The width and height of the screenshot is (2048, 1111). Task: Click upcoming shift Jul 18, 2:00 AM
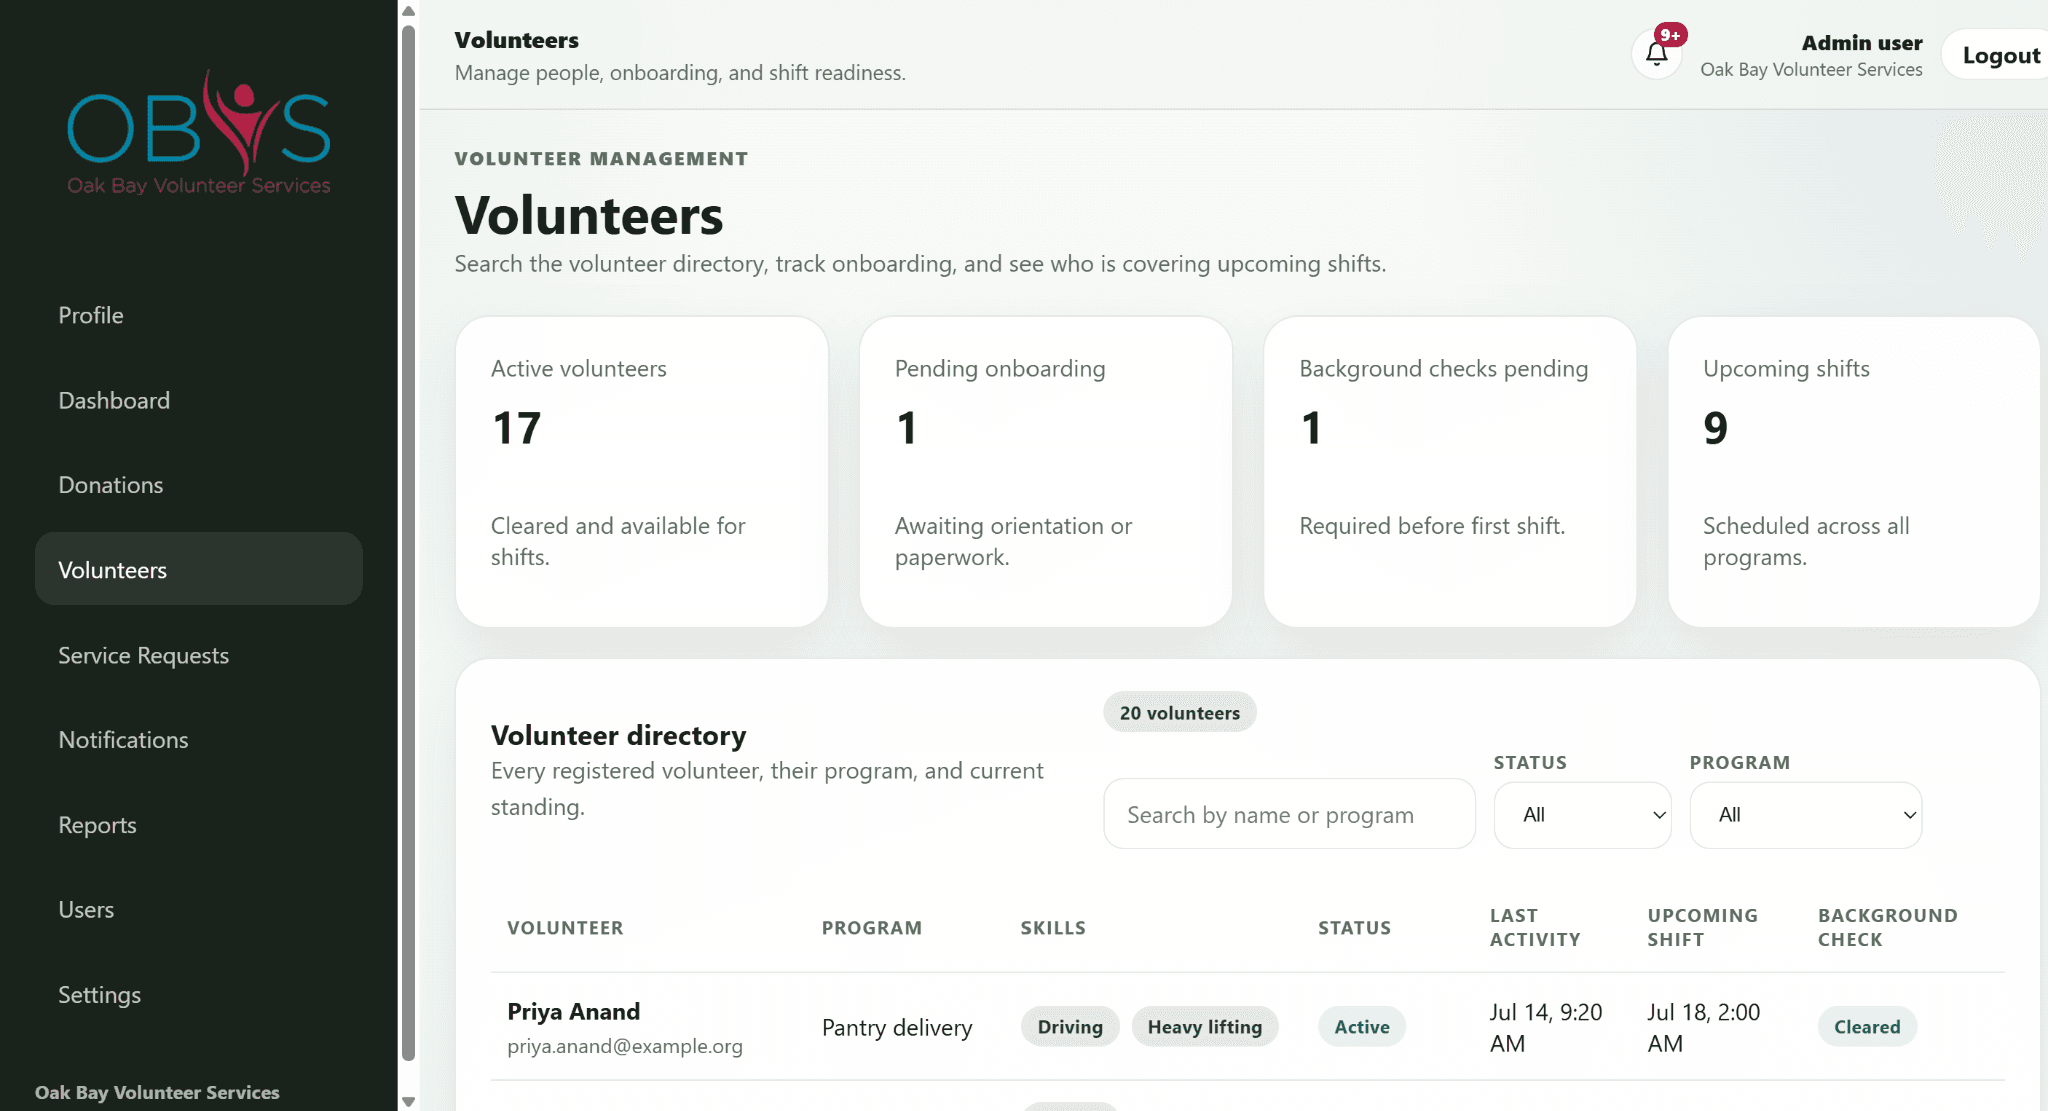coord(1704,1028)
